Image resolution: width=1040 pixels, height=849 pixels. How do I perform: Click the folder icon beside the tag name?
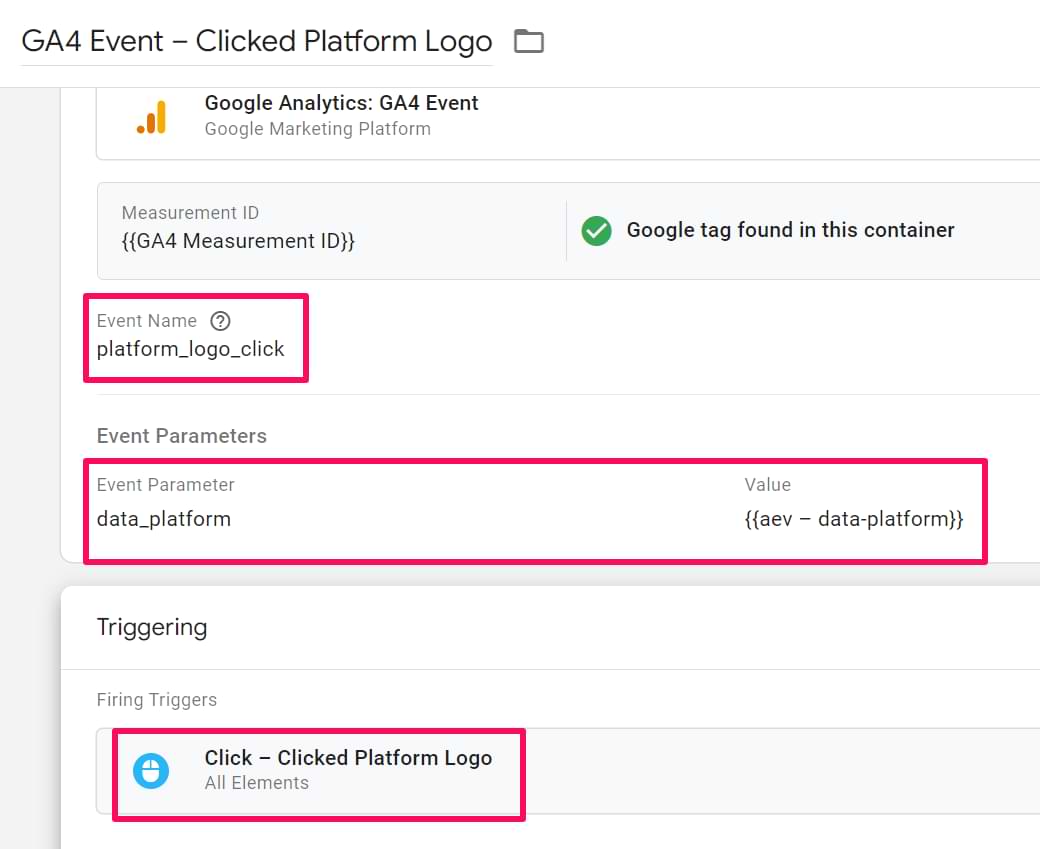point(528,41)
